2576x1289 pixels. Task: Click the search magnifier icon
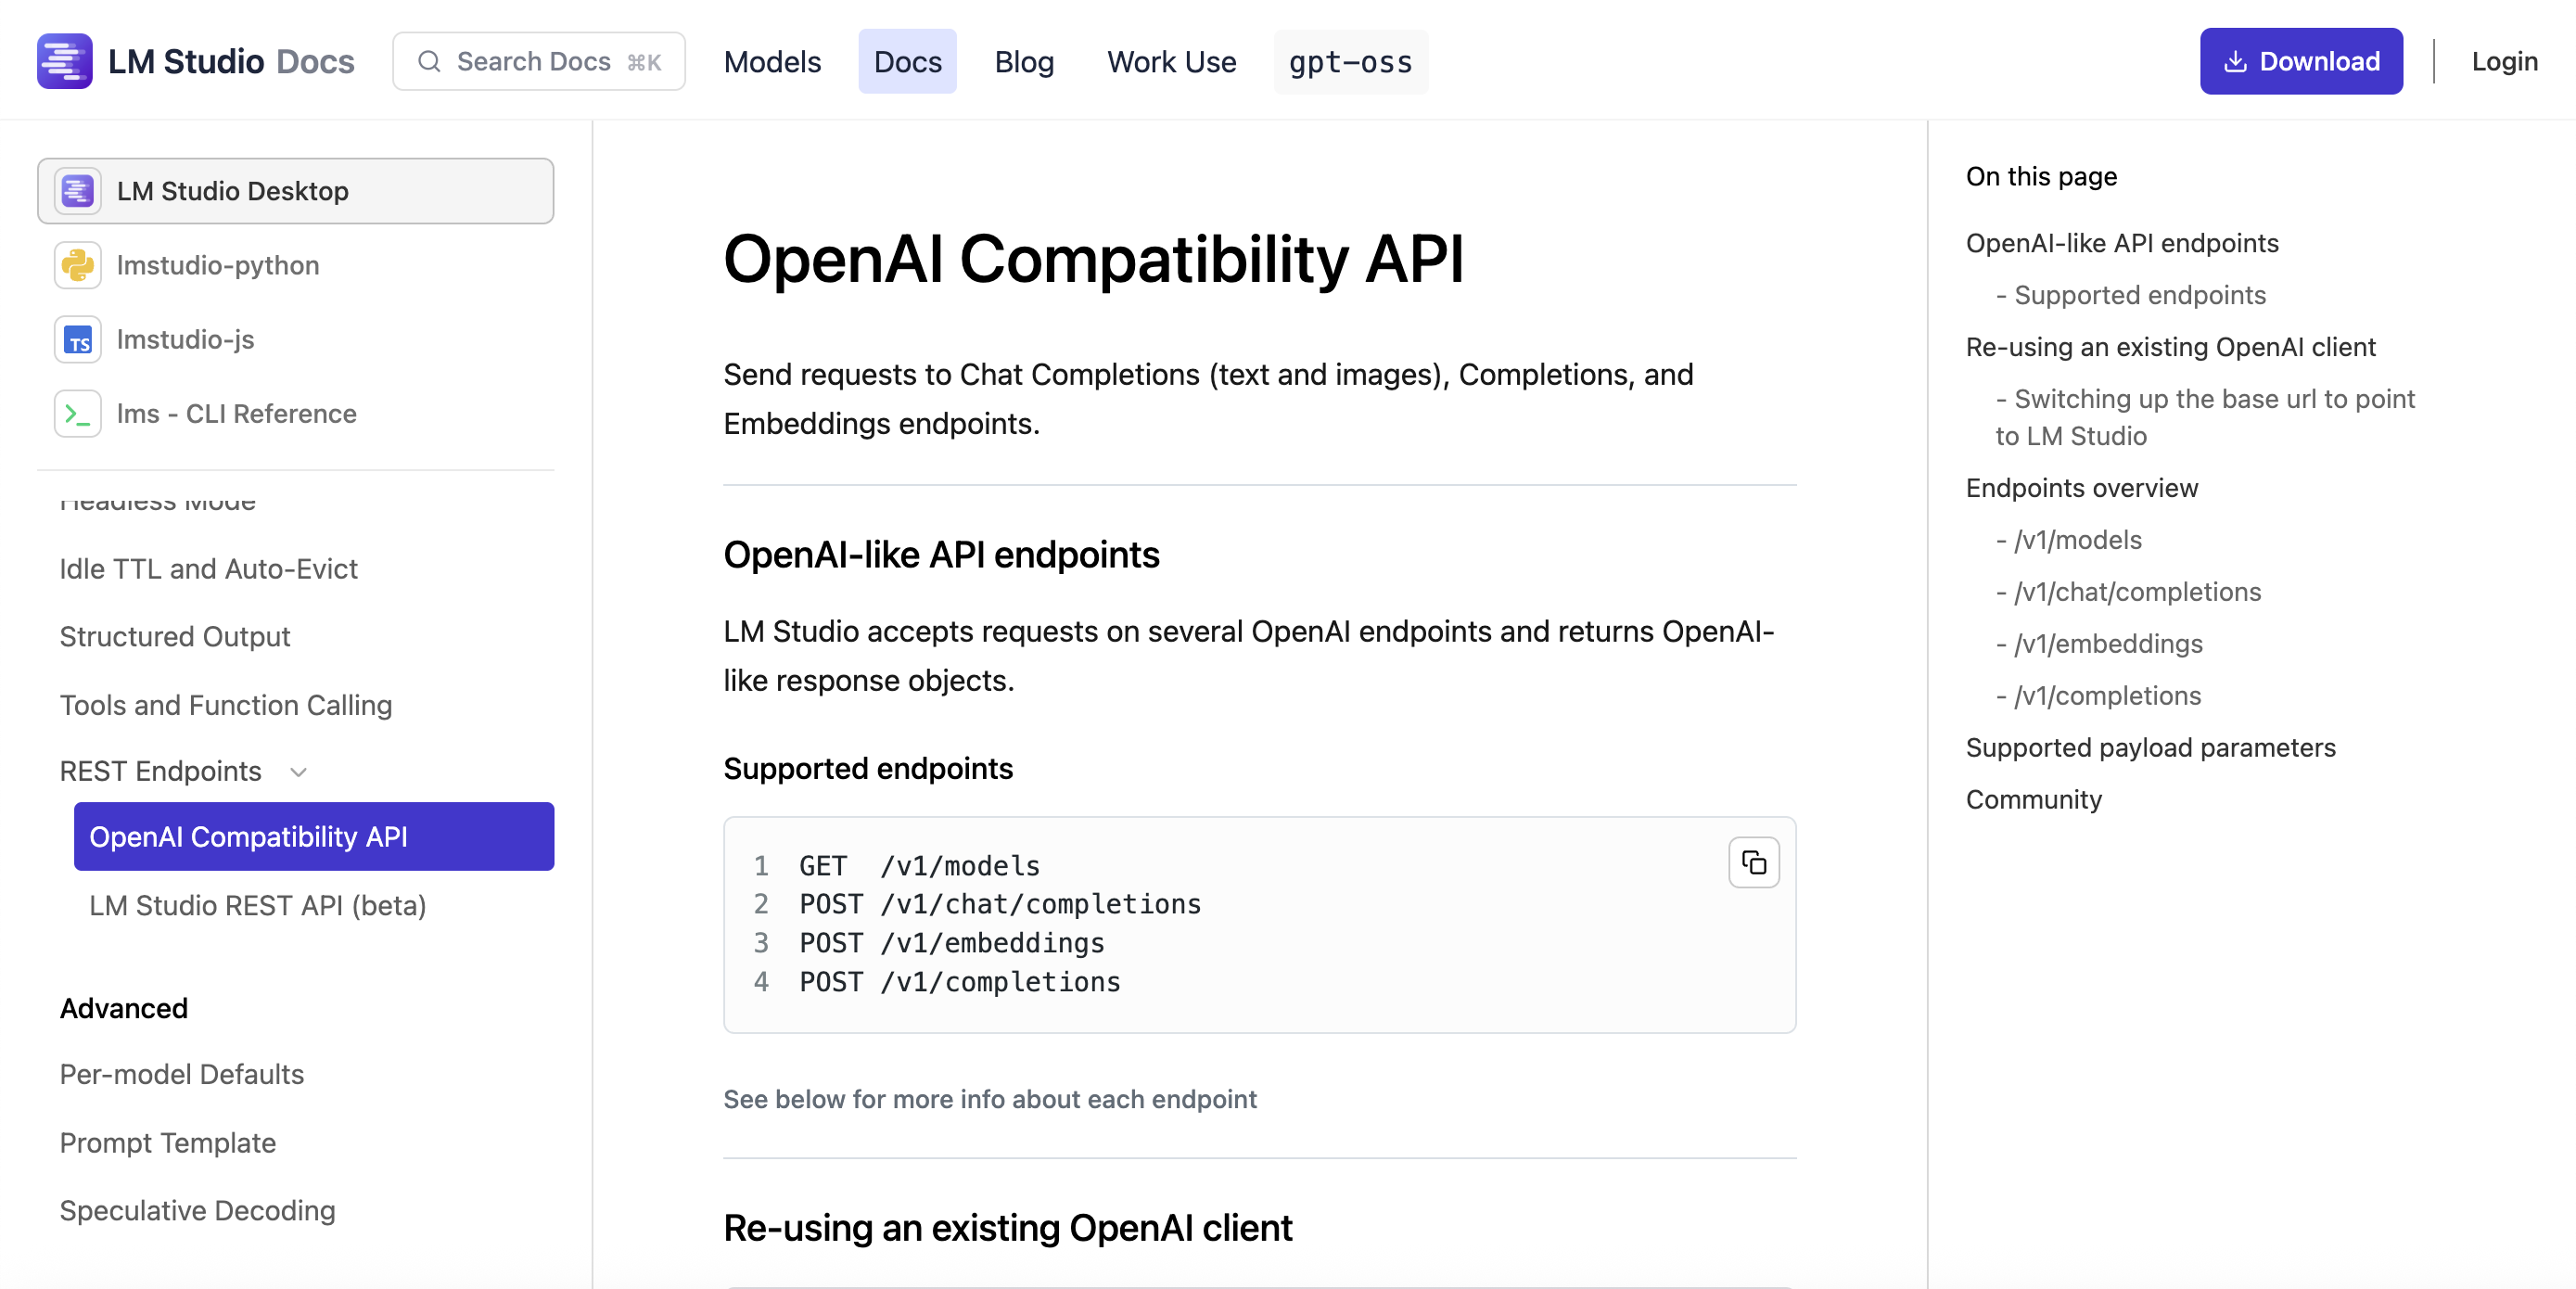(429, 62)
